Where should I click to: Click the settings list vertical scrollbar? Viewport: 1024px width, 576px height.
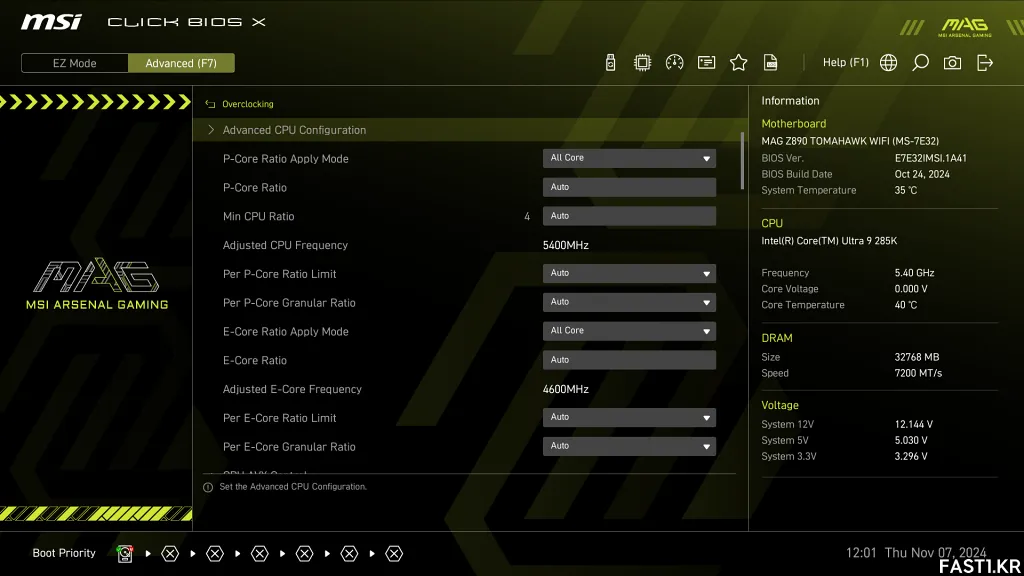click(742, 160)
